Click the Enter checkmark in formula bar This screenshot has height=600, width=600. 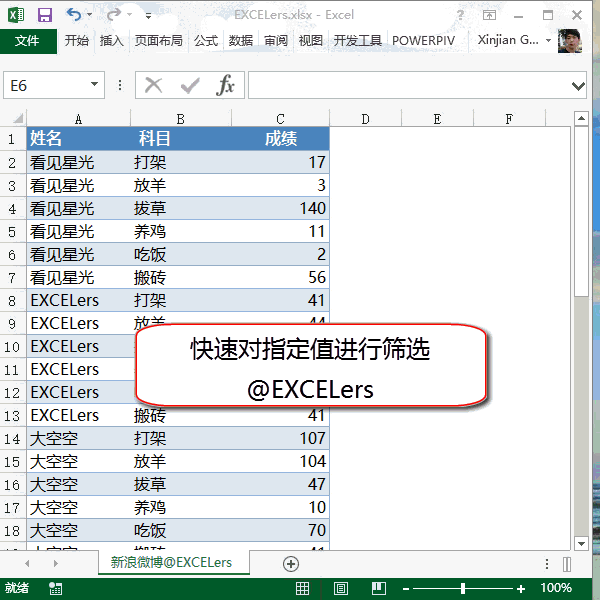[189, 86]
